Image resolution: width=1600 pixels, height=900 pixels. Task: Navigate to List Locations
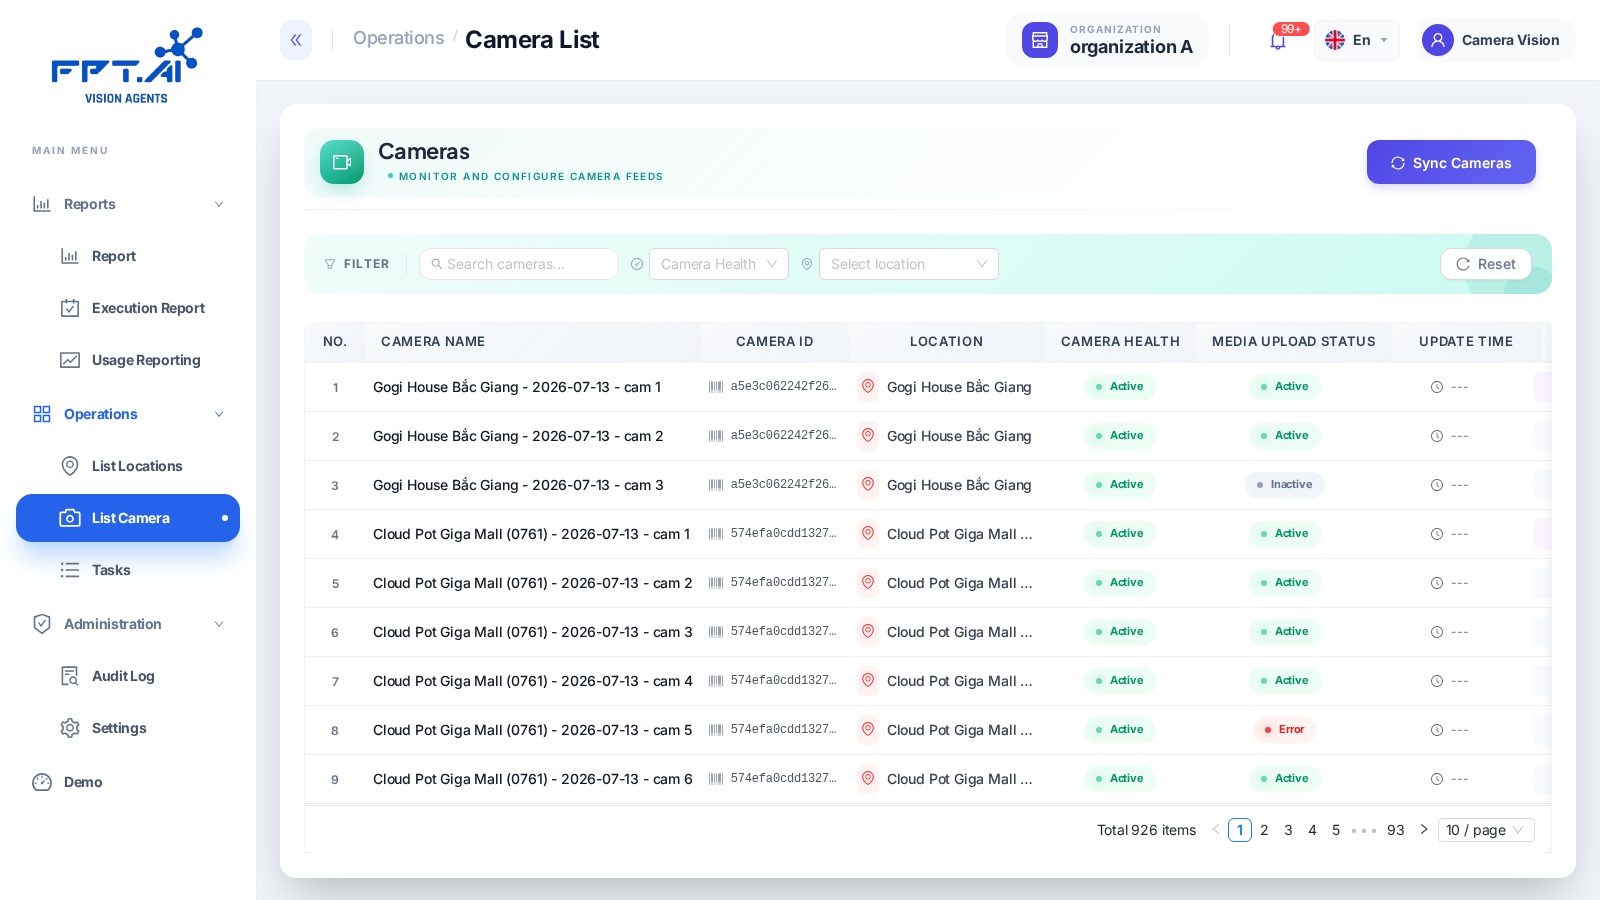128,466
